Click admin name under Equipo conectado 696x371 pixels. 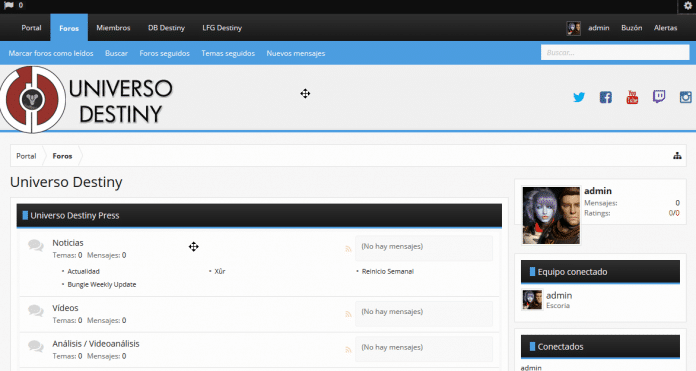pos(559,295)
